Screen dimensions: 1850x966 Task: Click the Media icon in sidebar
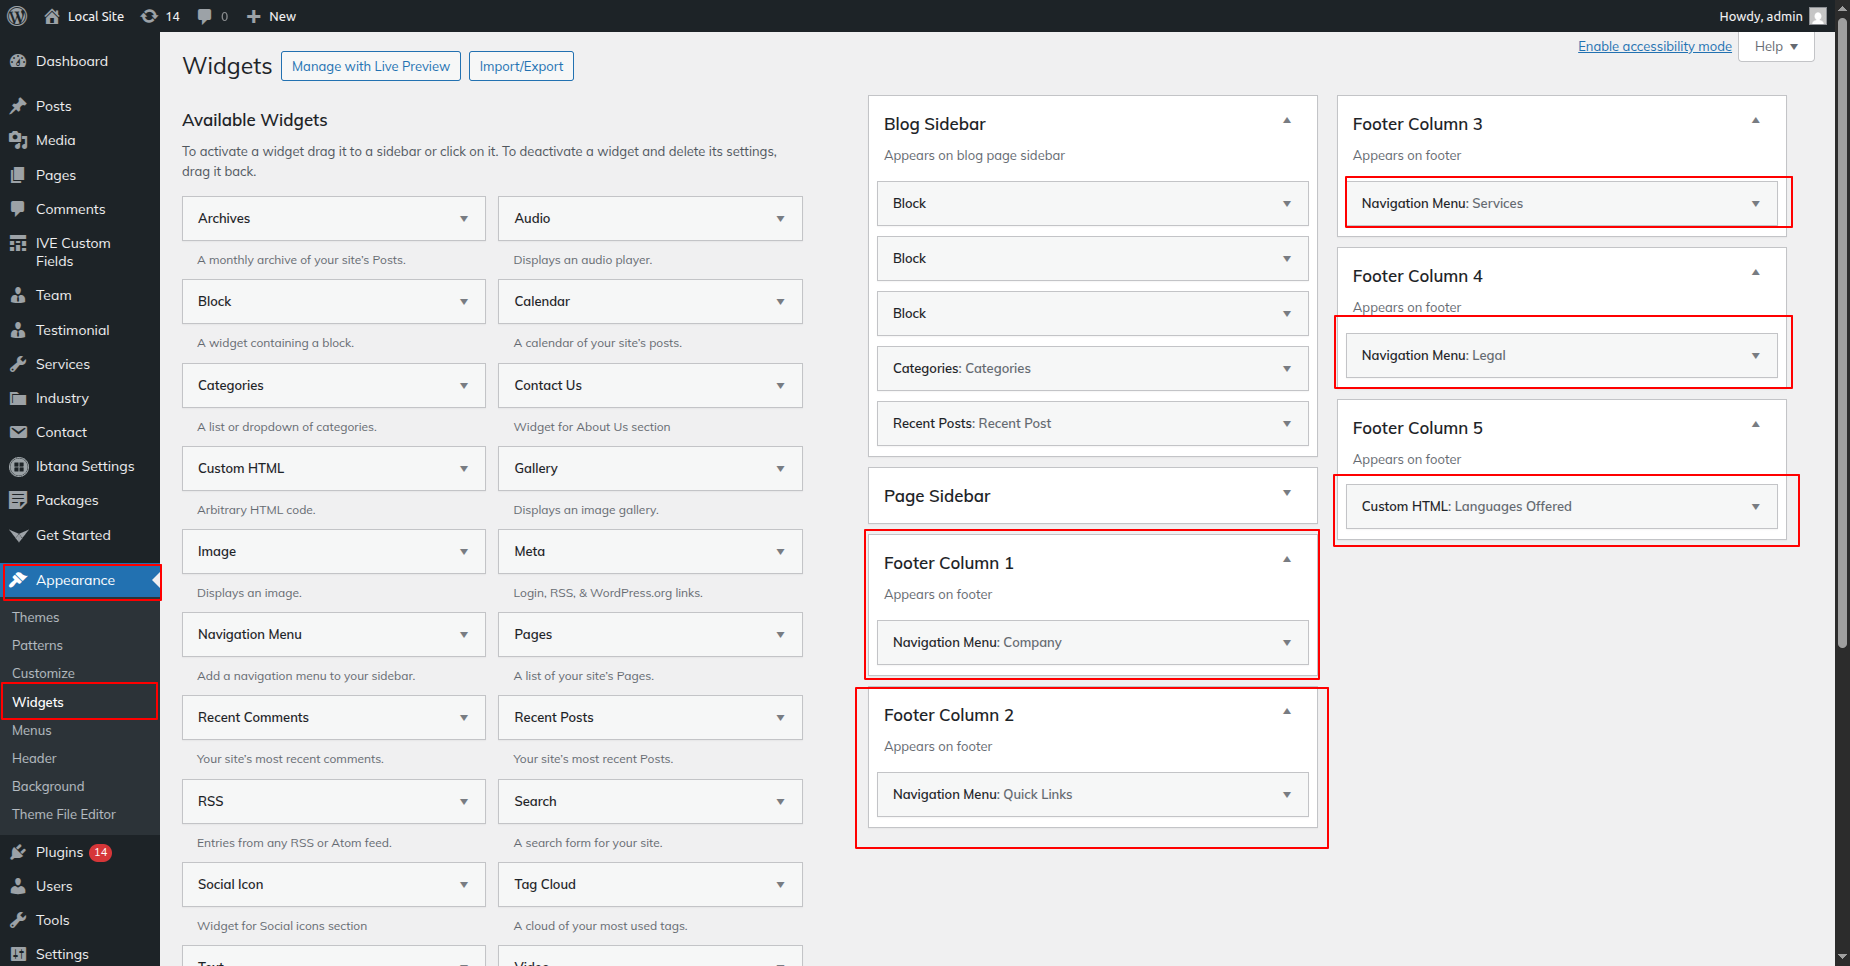18,140
